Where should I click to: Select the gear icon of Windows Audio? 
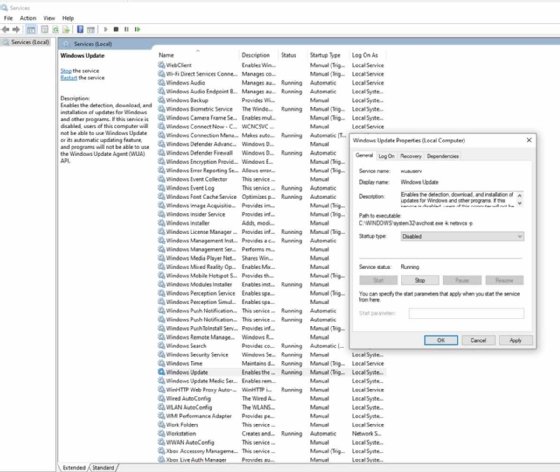coord(161,82)
